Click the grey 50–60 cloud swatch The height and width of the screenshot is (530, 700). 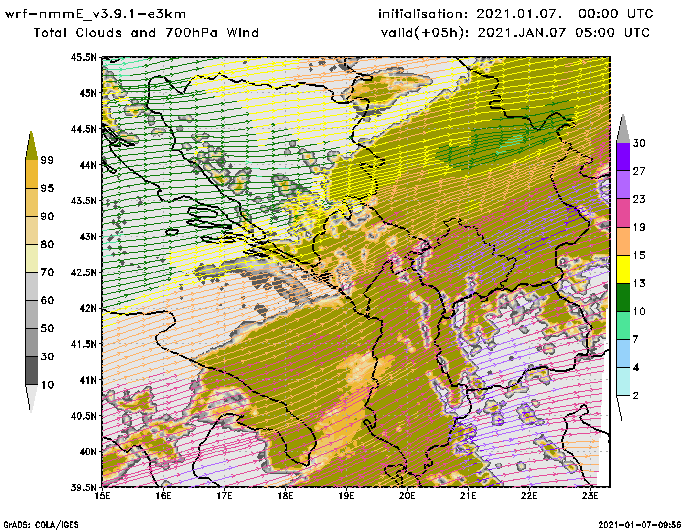click(31, 315)
